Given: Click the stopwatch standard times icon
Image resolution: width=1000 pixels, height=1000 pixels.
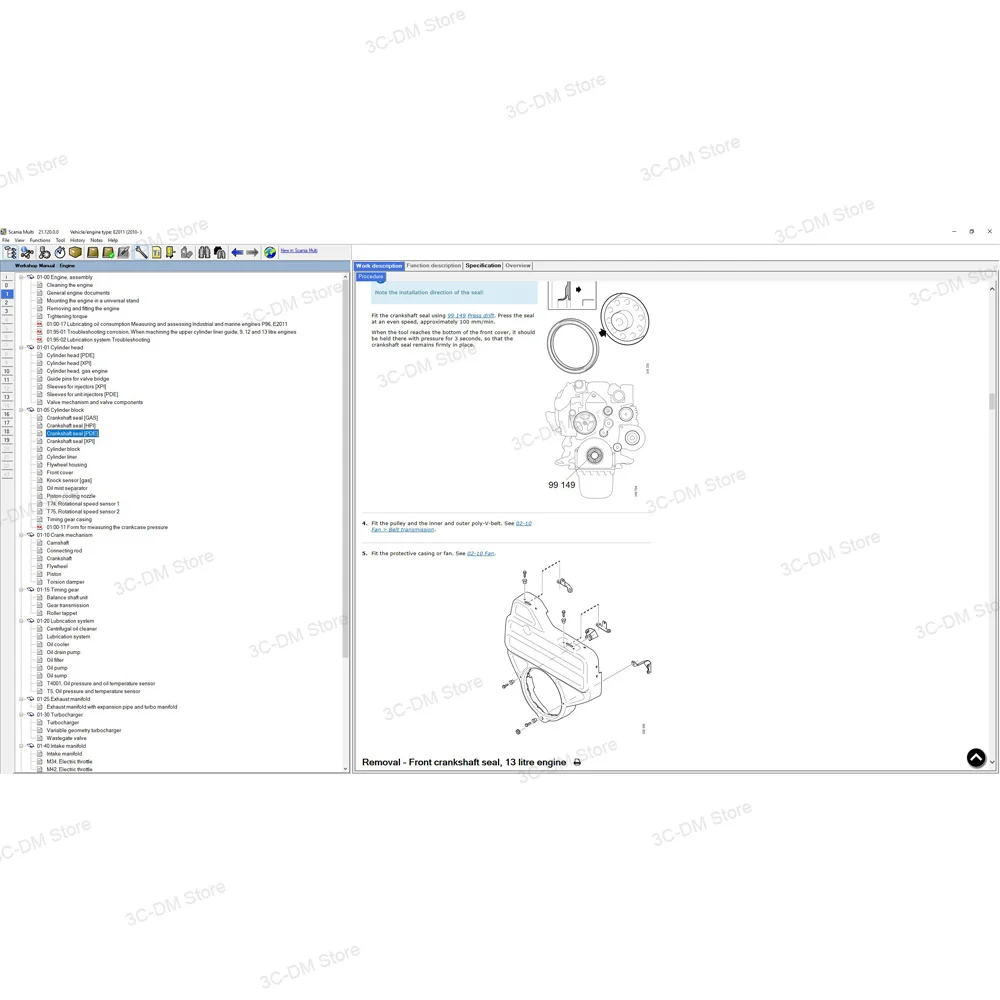Looking at the screenshot, I should coord(60,253).
